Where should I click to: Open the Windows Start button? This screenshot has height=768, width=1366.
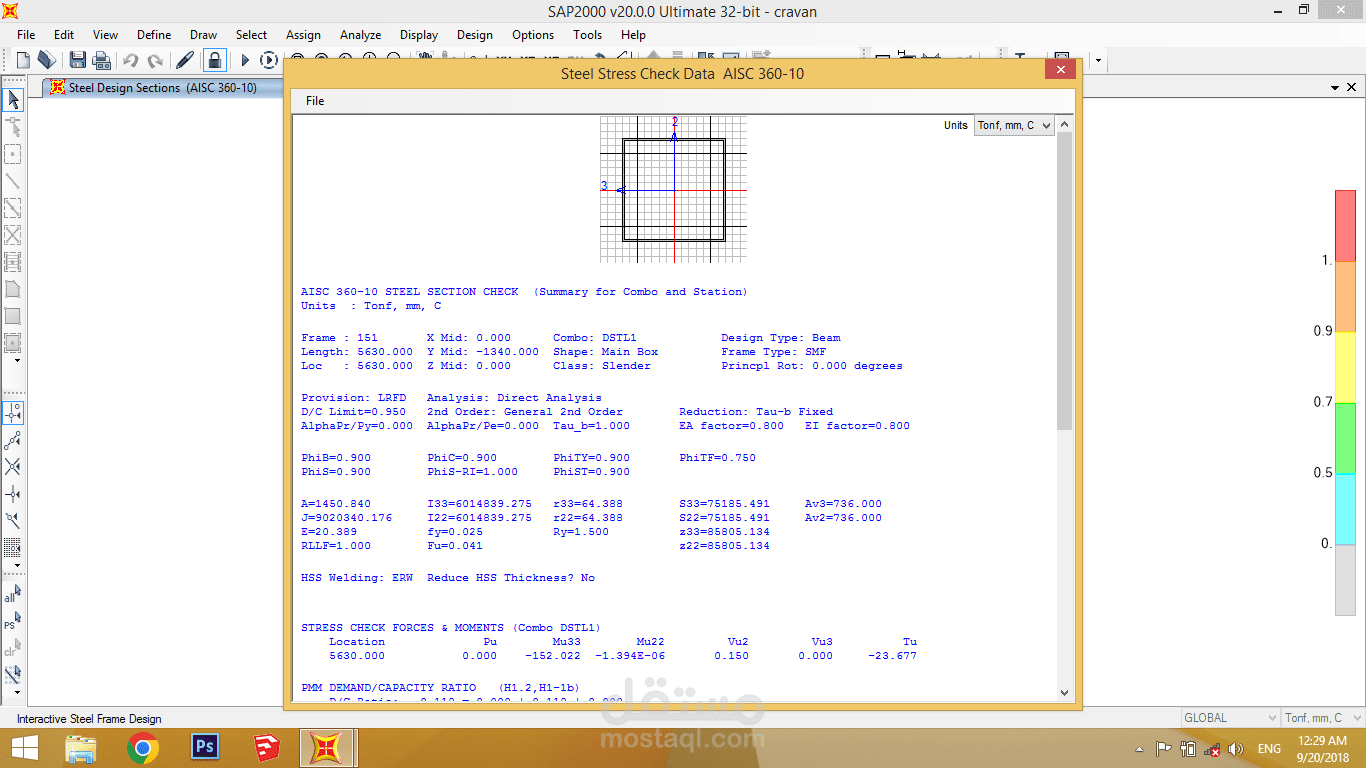point(24,748)
